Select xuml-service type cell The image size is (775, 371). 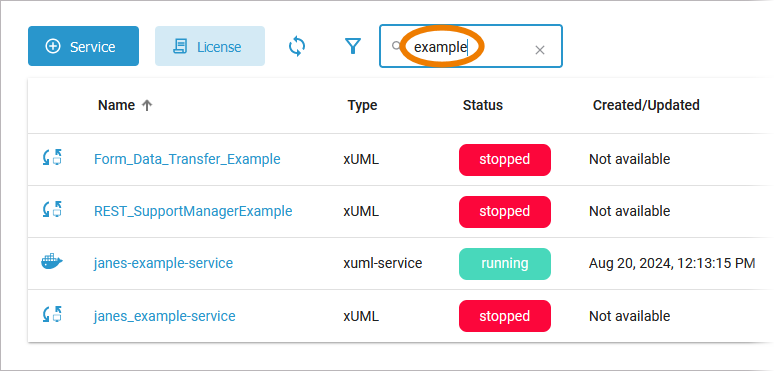[x=383, y=263]
